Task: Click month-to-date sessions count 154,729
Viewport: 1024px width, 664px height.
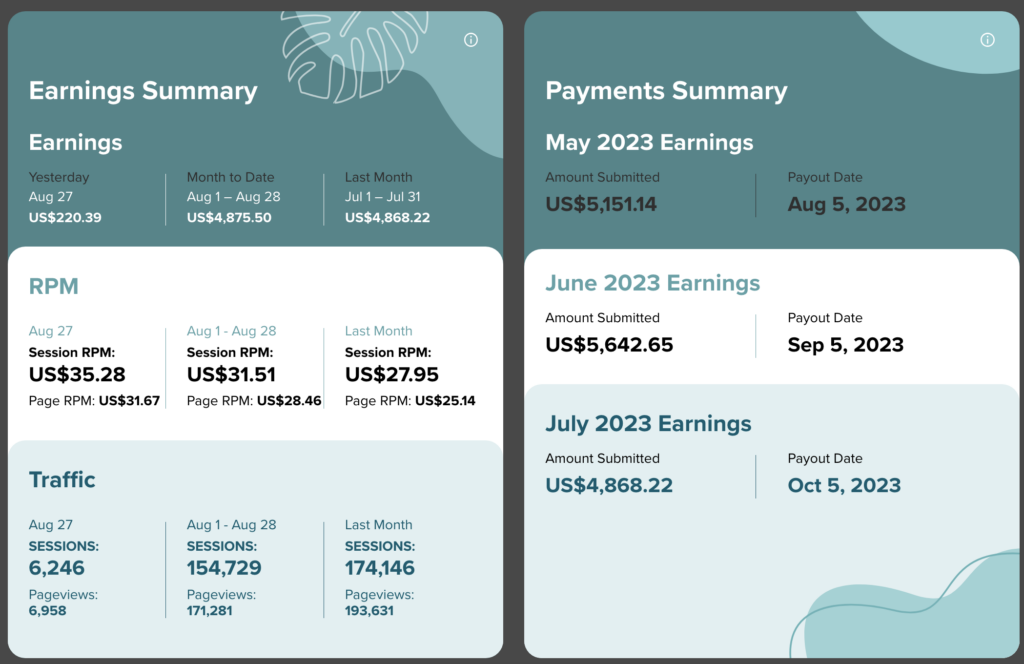Action: tap(224, 568)
